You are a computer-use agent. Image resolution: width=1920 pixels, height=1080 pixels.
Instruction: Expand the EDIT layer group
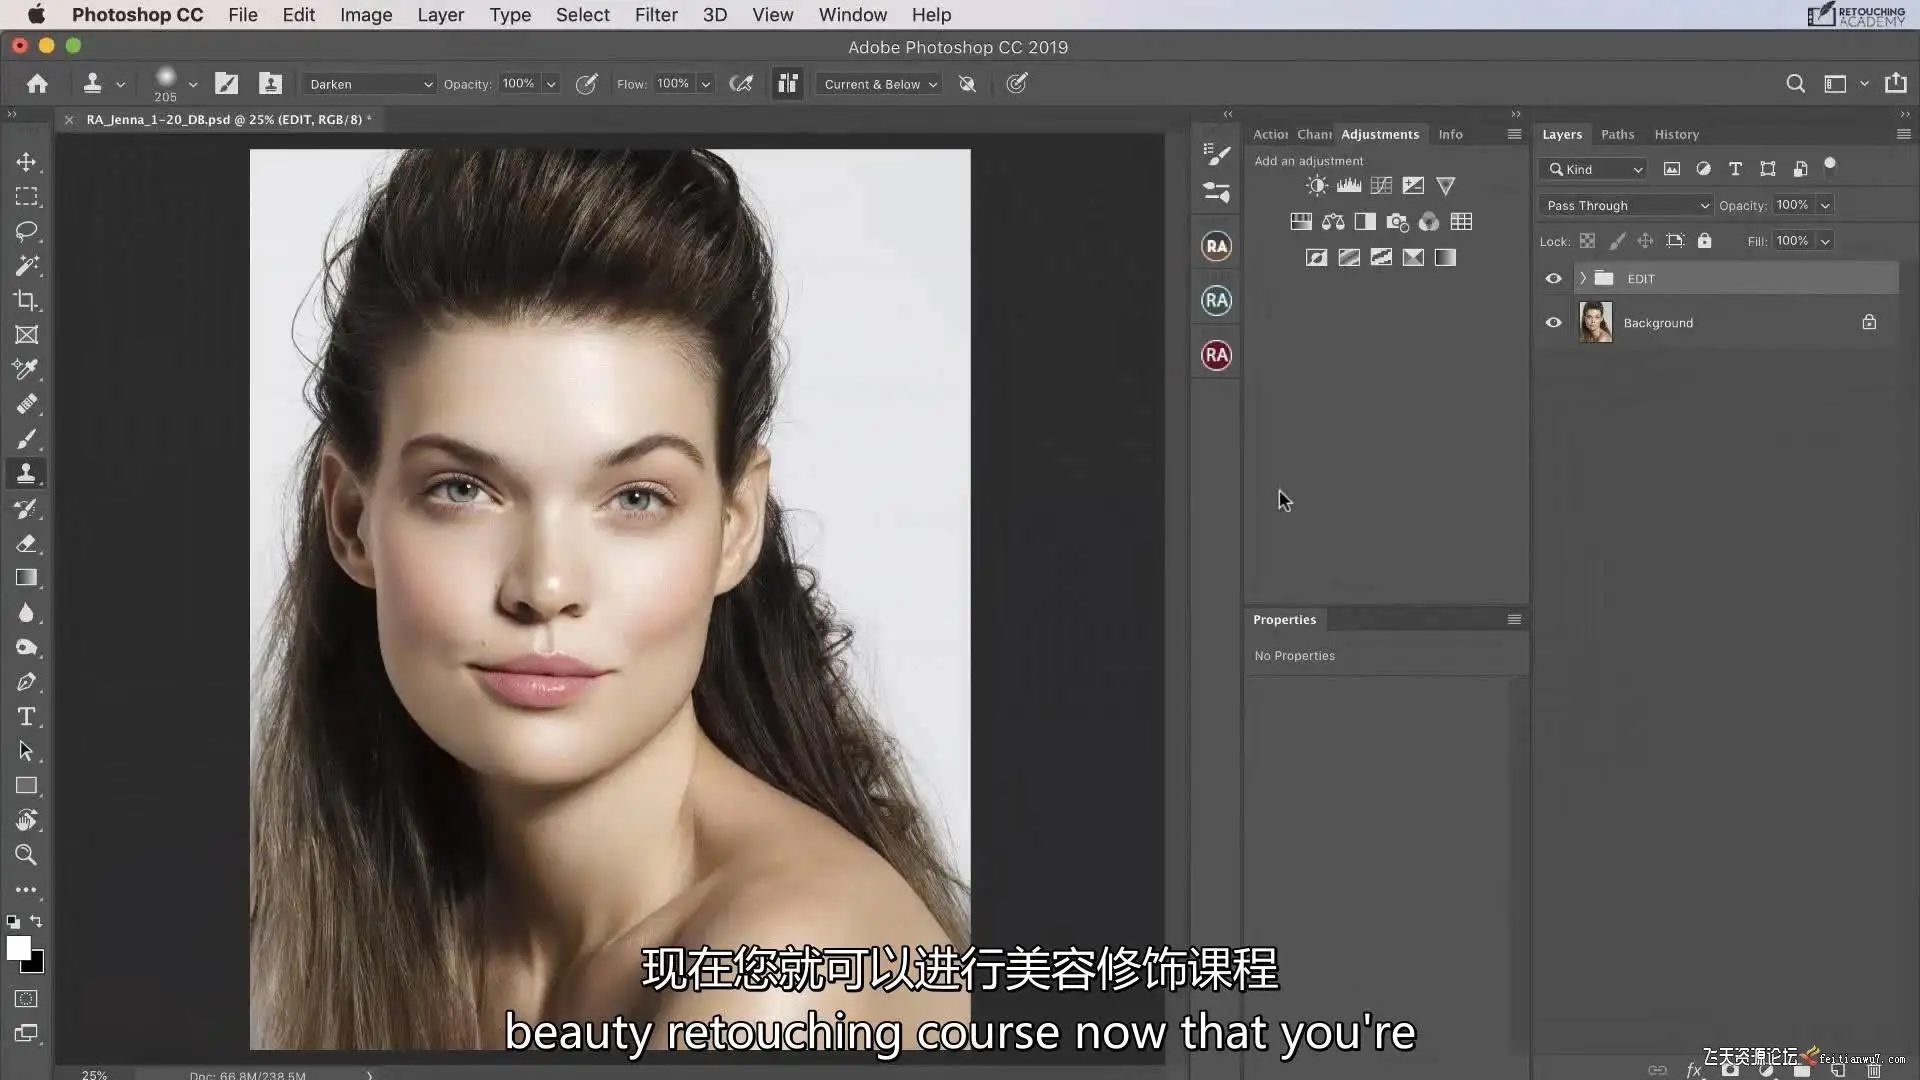pyautogui.click(x=1582, y=279)
